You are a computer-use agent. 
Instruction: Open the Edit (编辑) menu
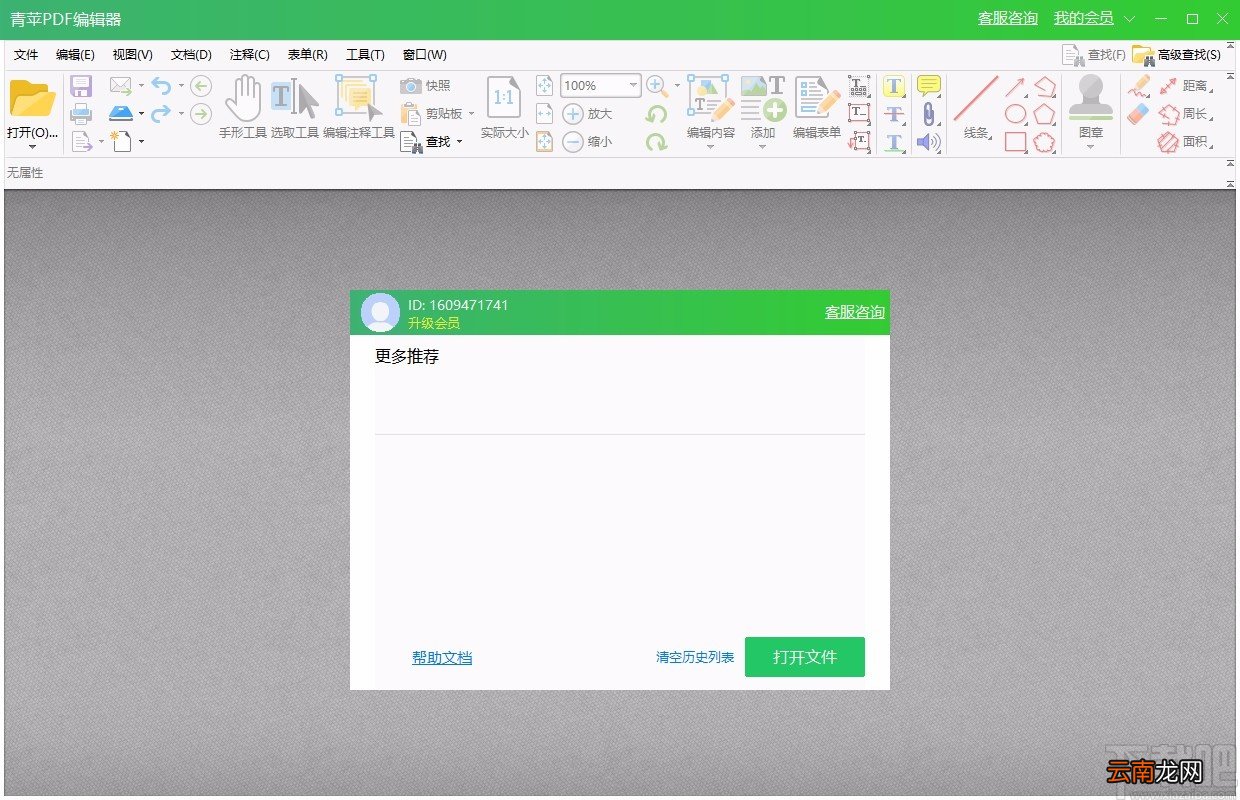[75, 55]
